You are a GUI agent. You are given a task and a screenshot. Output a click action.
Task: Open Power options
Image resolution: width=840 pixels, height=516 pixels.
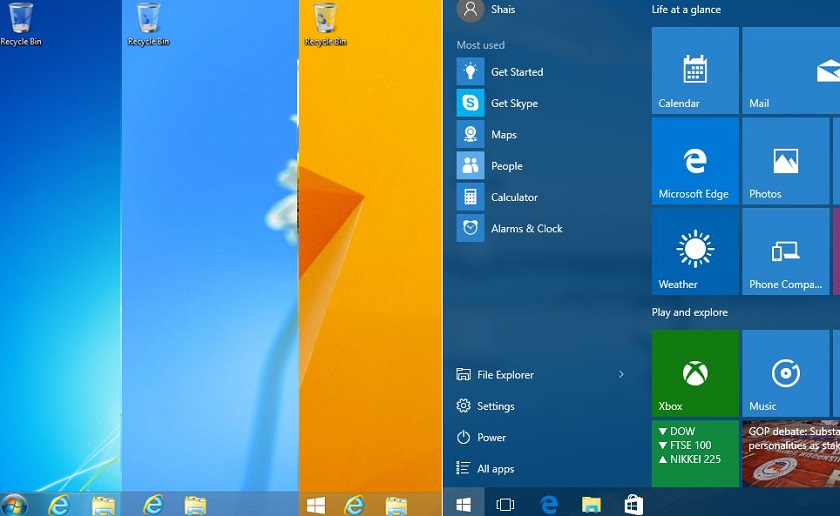(481, 437)
